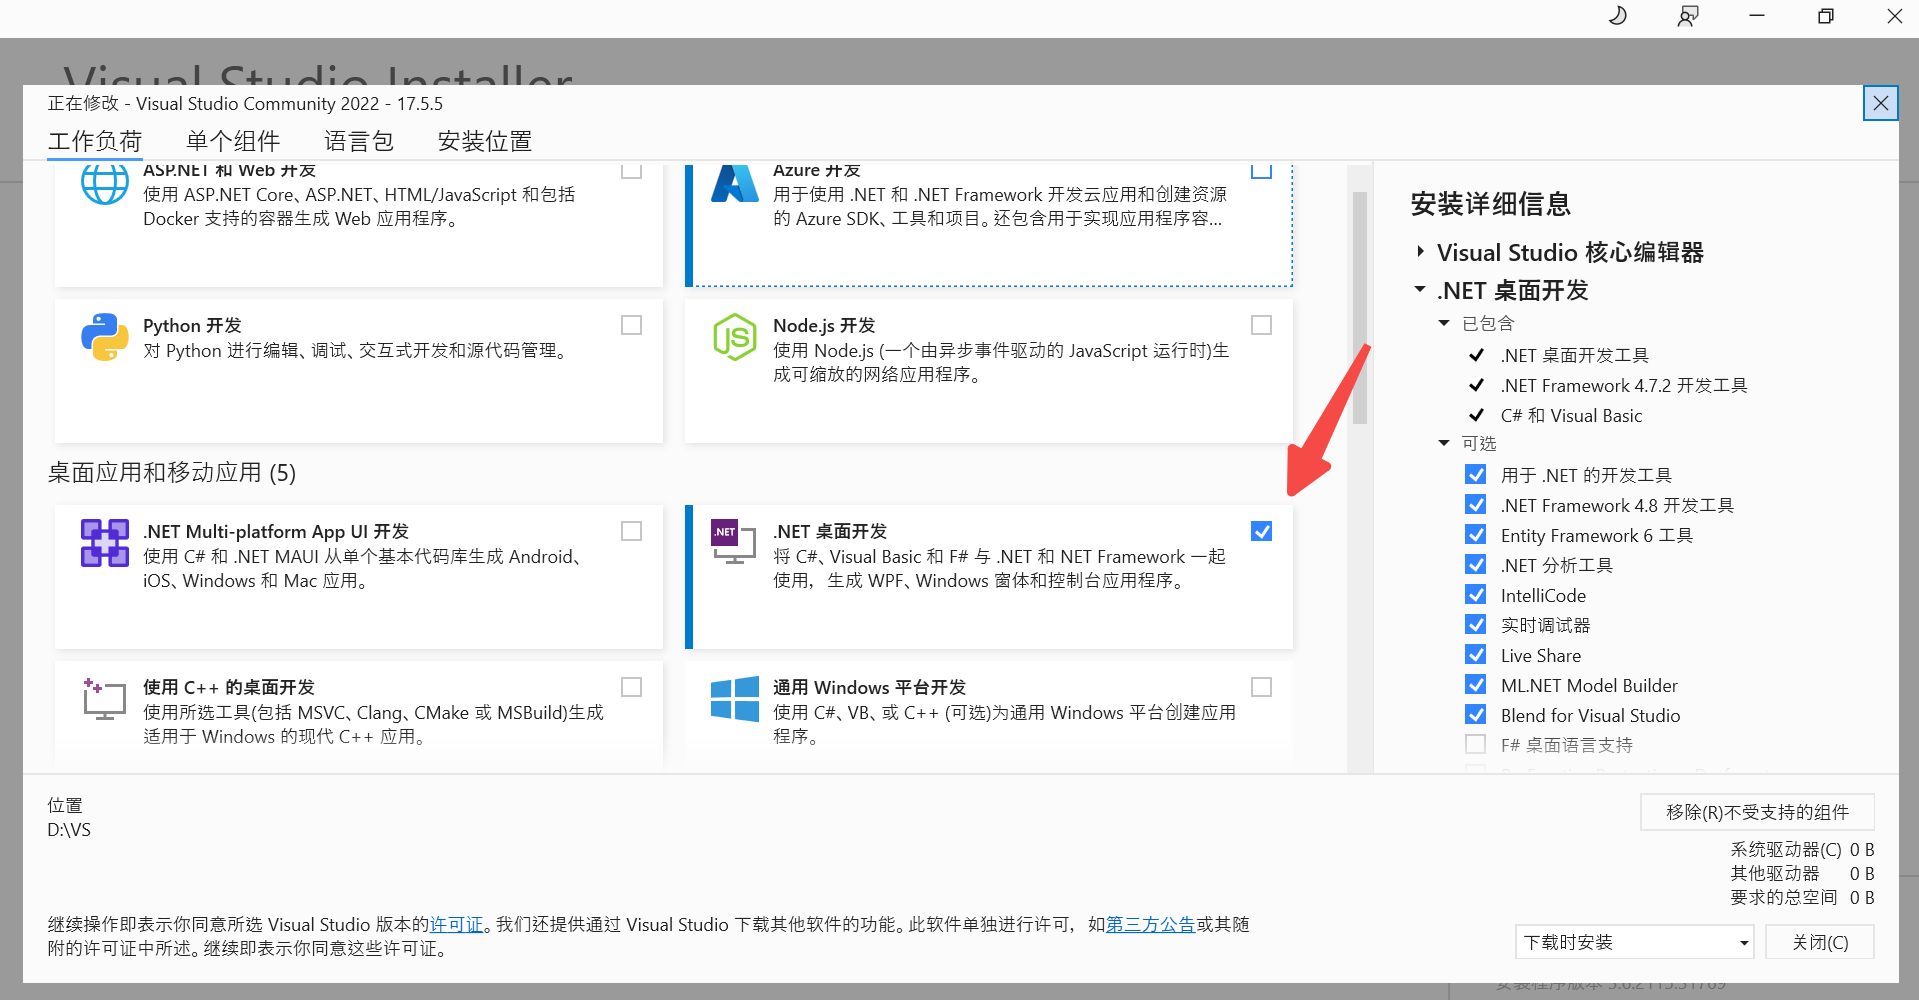Click the dialog title 正在修改 Visual Studio Community 2022
Viewport: 1919px width, 1000px height.
pyautogui.click(x=245, y=103)
